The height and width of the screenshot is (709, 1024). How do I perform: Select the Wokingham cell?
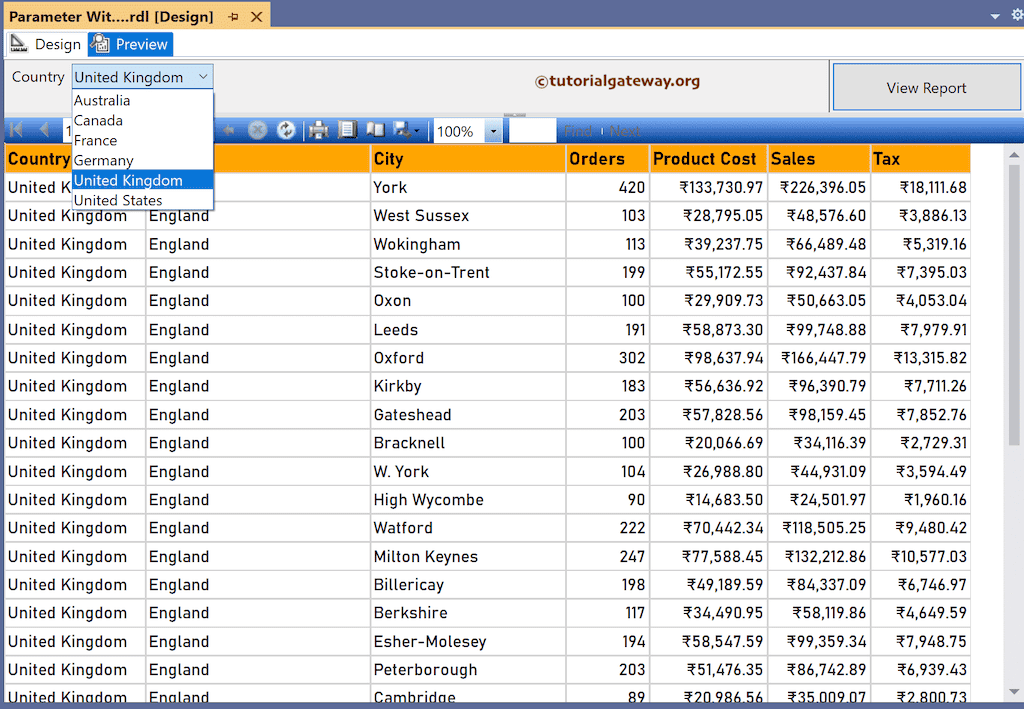point(468,244)
